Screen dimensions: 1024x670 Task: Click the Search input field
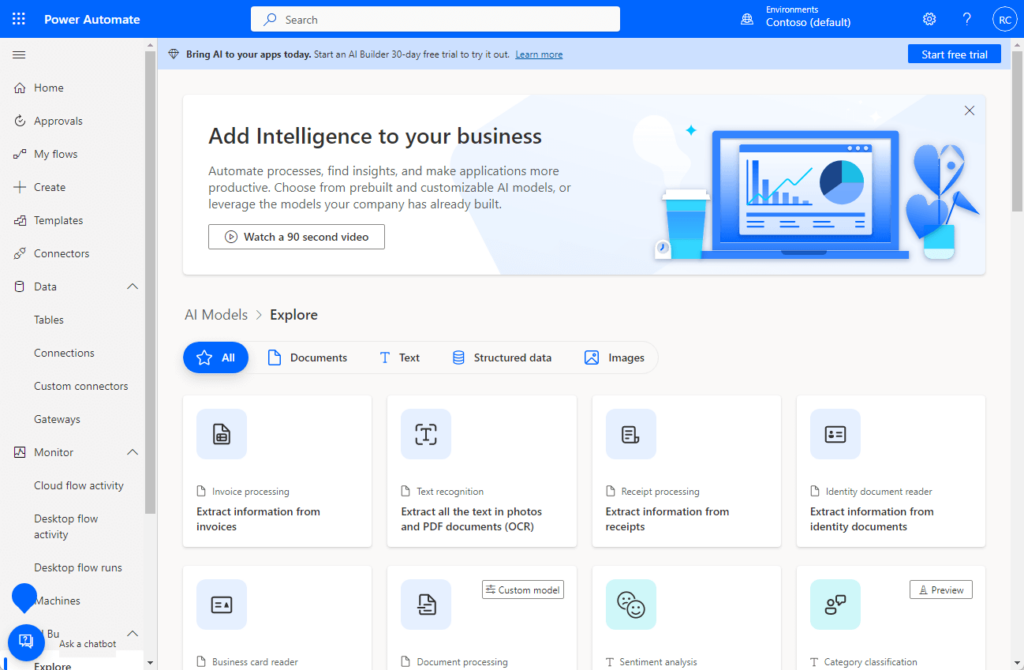[x=435, y=20]
